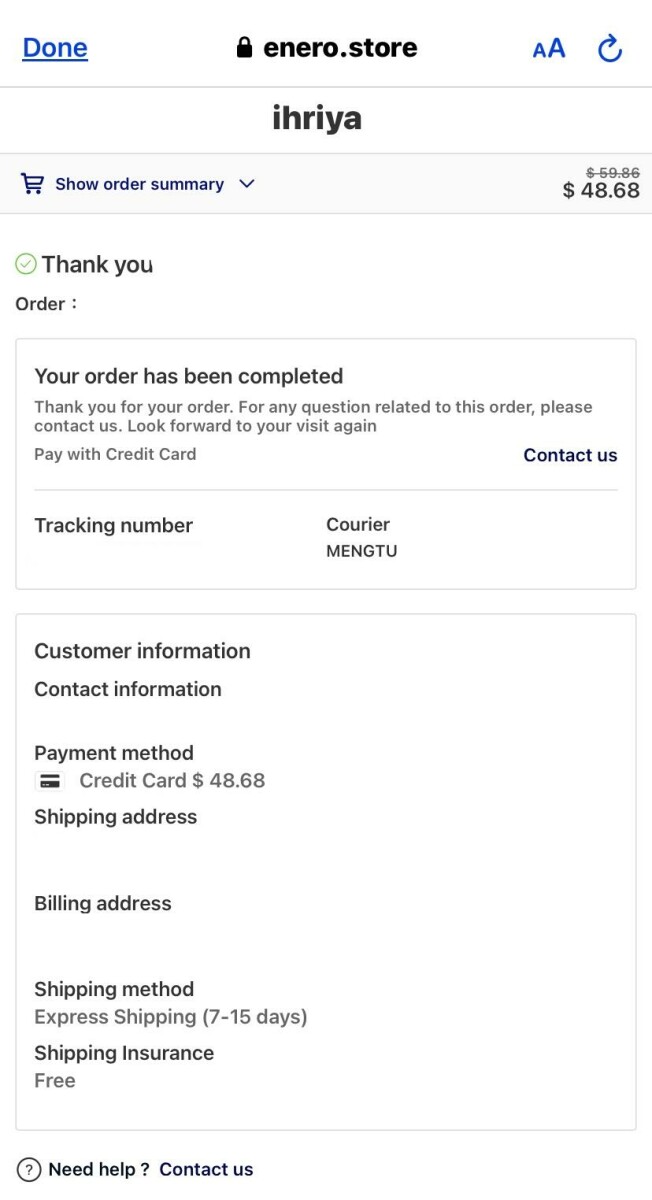Open Contact us beside Pay with Credit Card

coord(570,455)
